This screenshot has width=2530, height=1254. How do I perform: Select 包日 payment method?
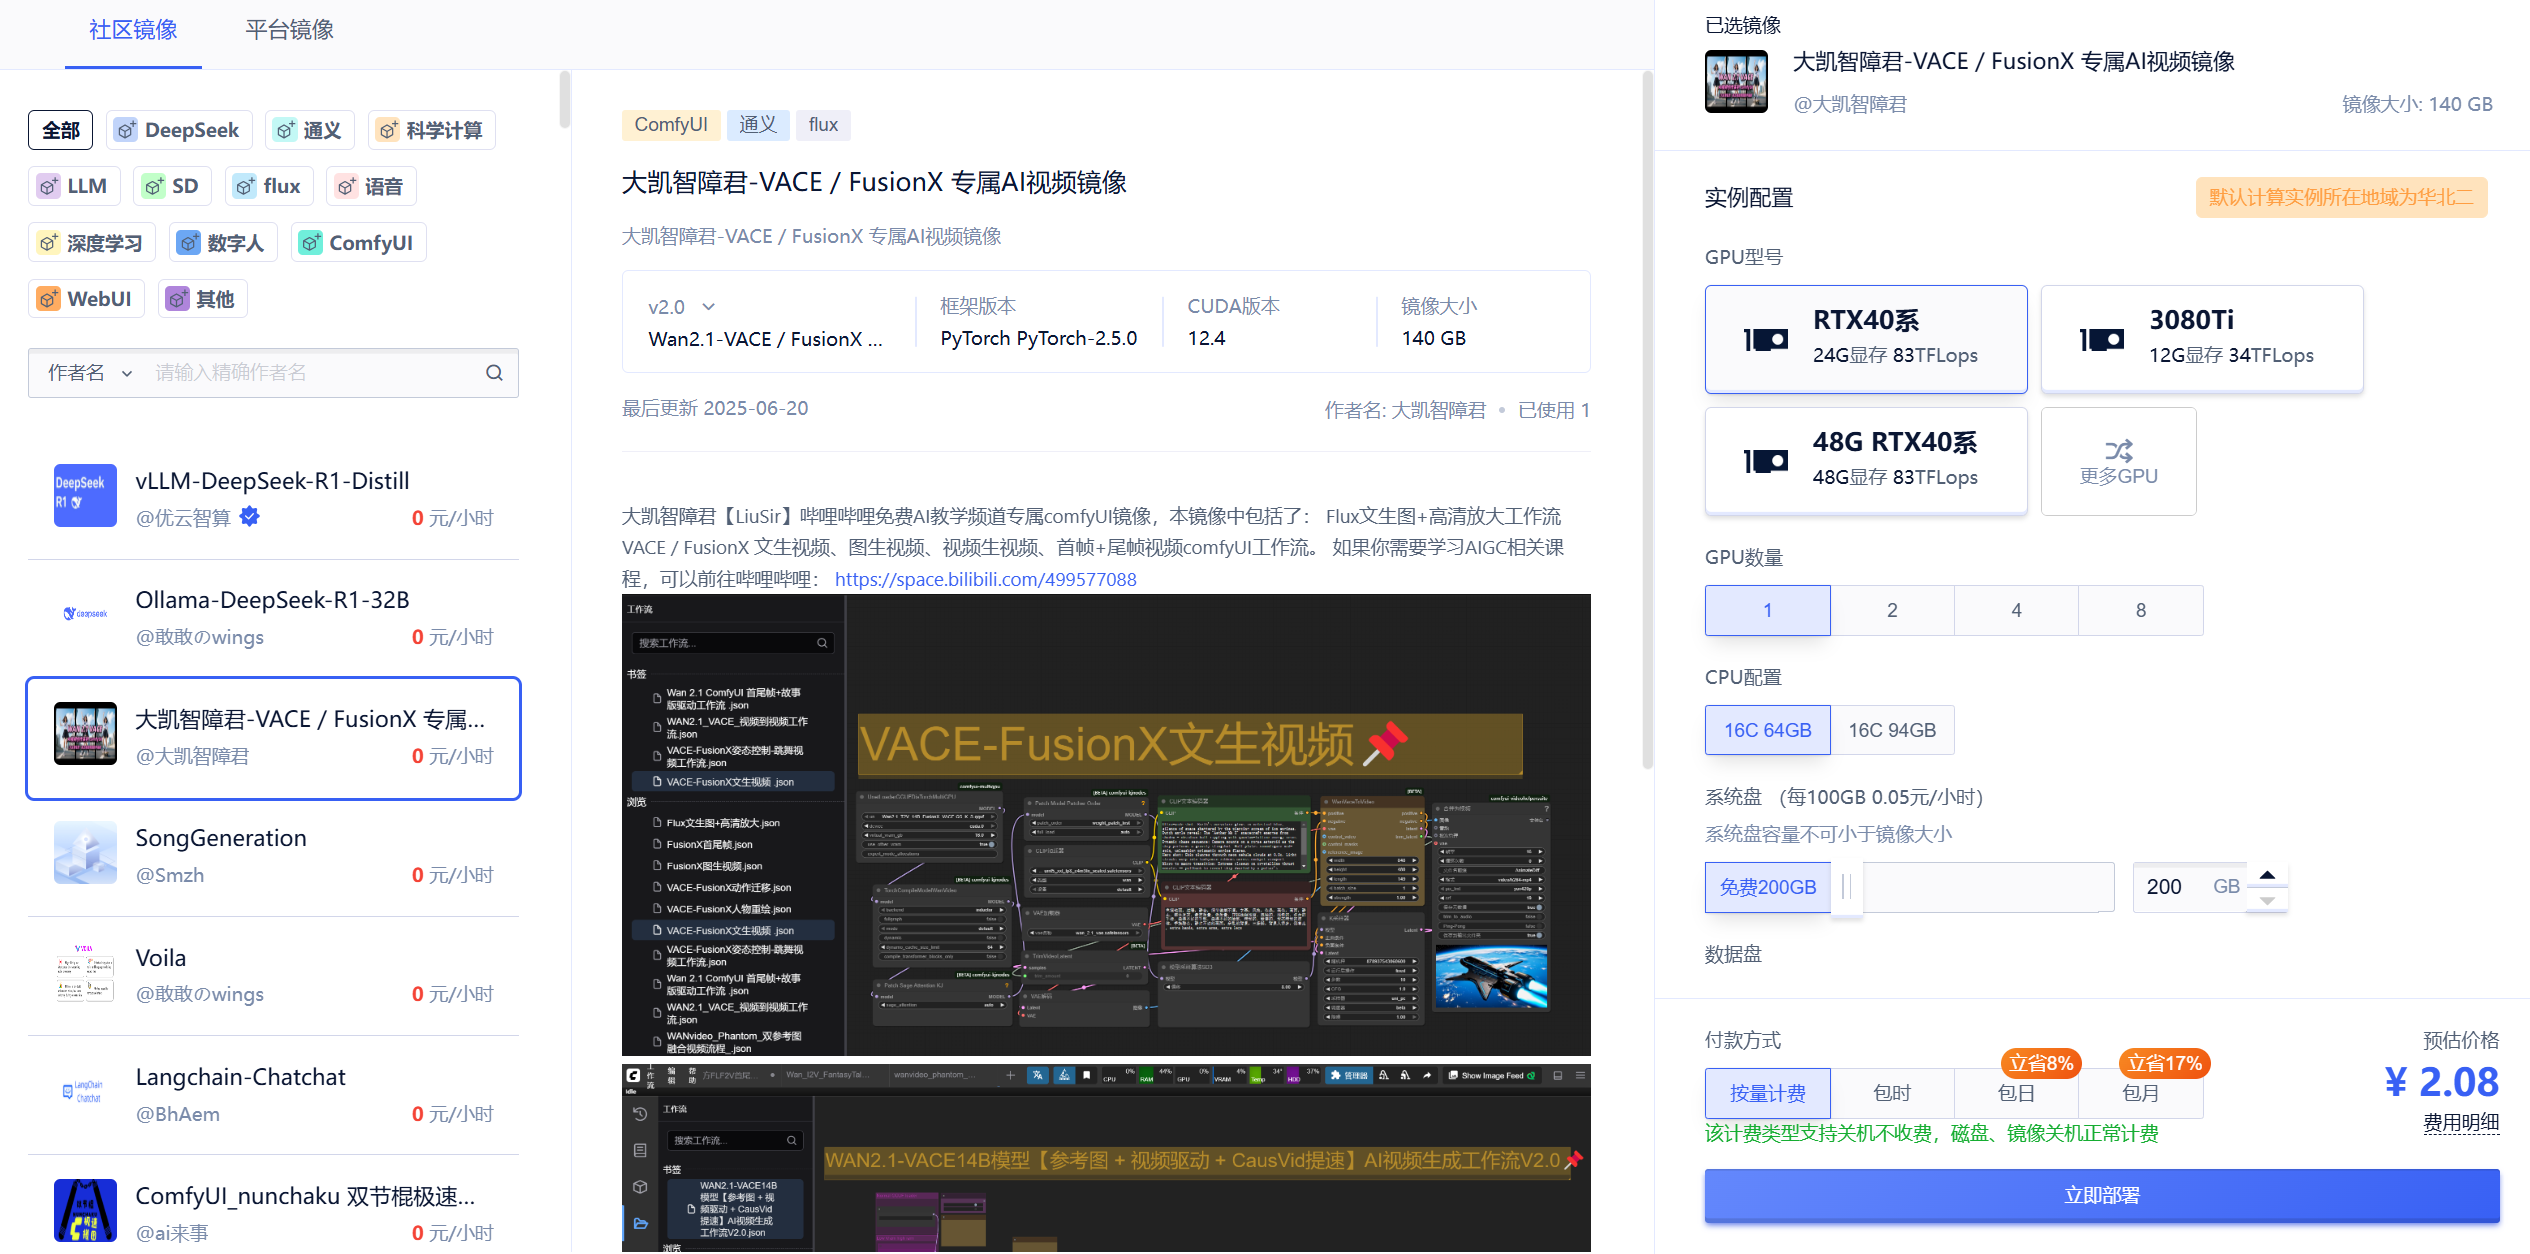tap(2016, 1094)
